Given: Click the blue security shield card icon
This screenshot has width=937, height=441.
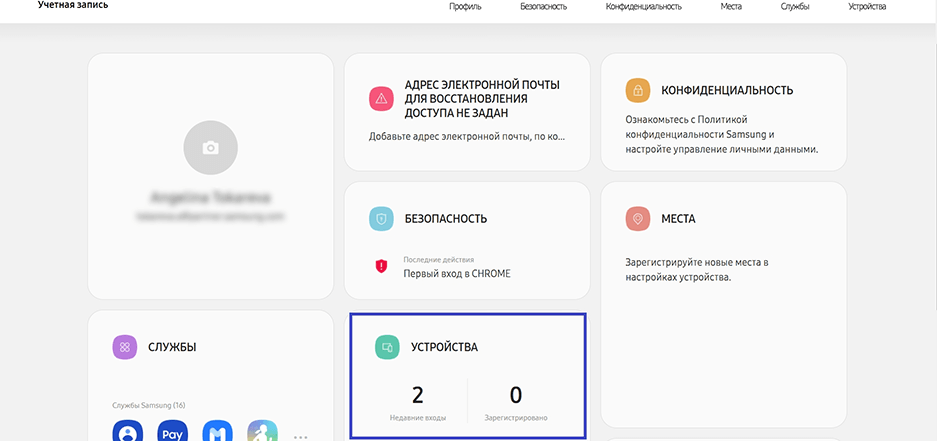Looking at the screenshot, I should pyautogui.click(x=381, y=219).
